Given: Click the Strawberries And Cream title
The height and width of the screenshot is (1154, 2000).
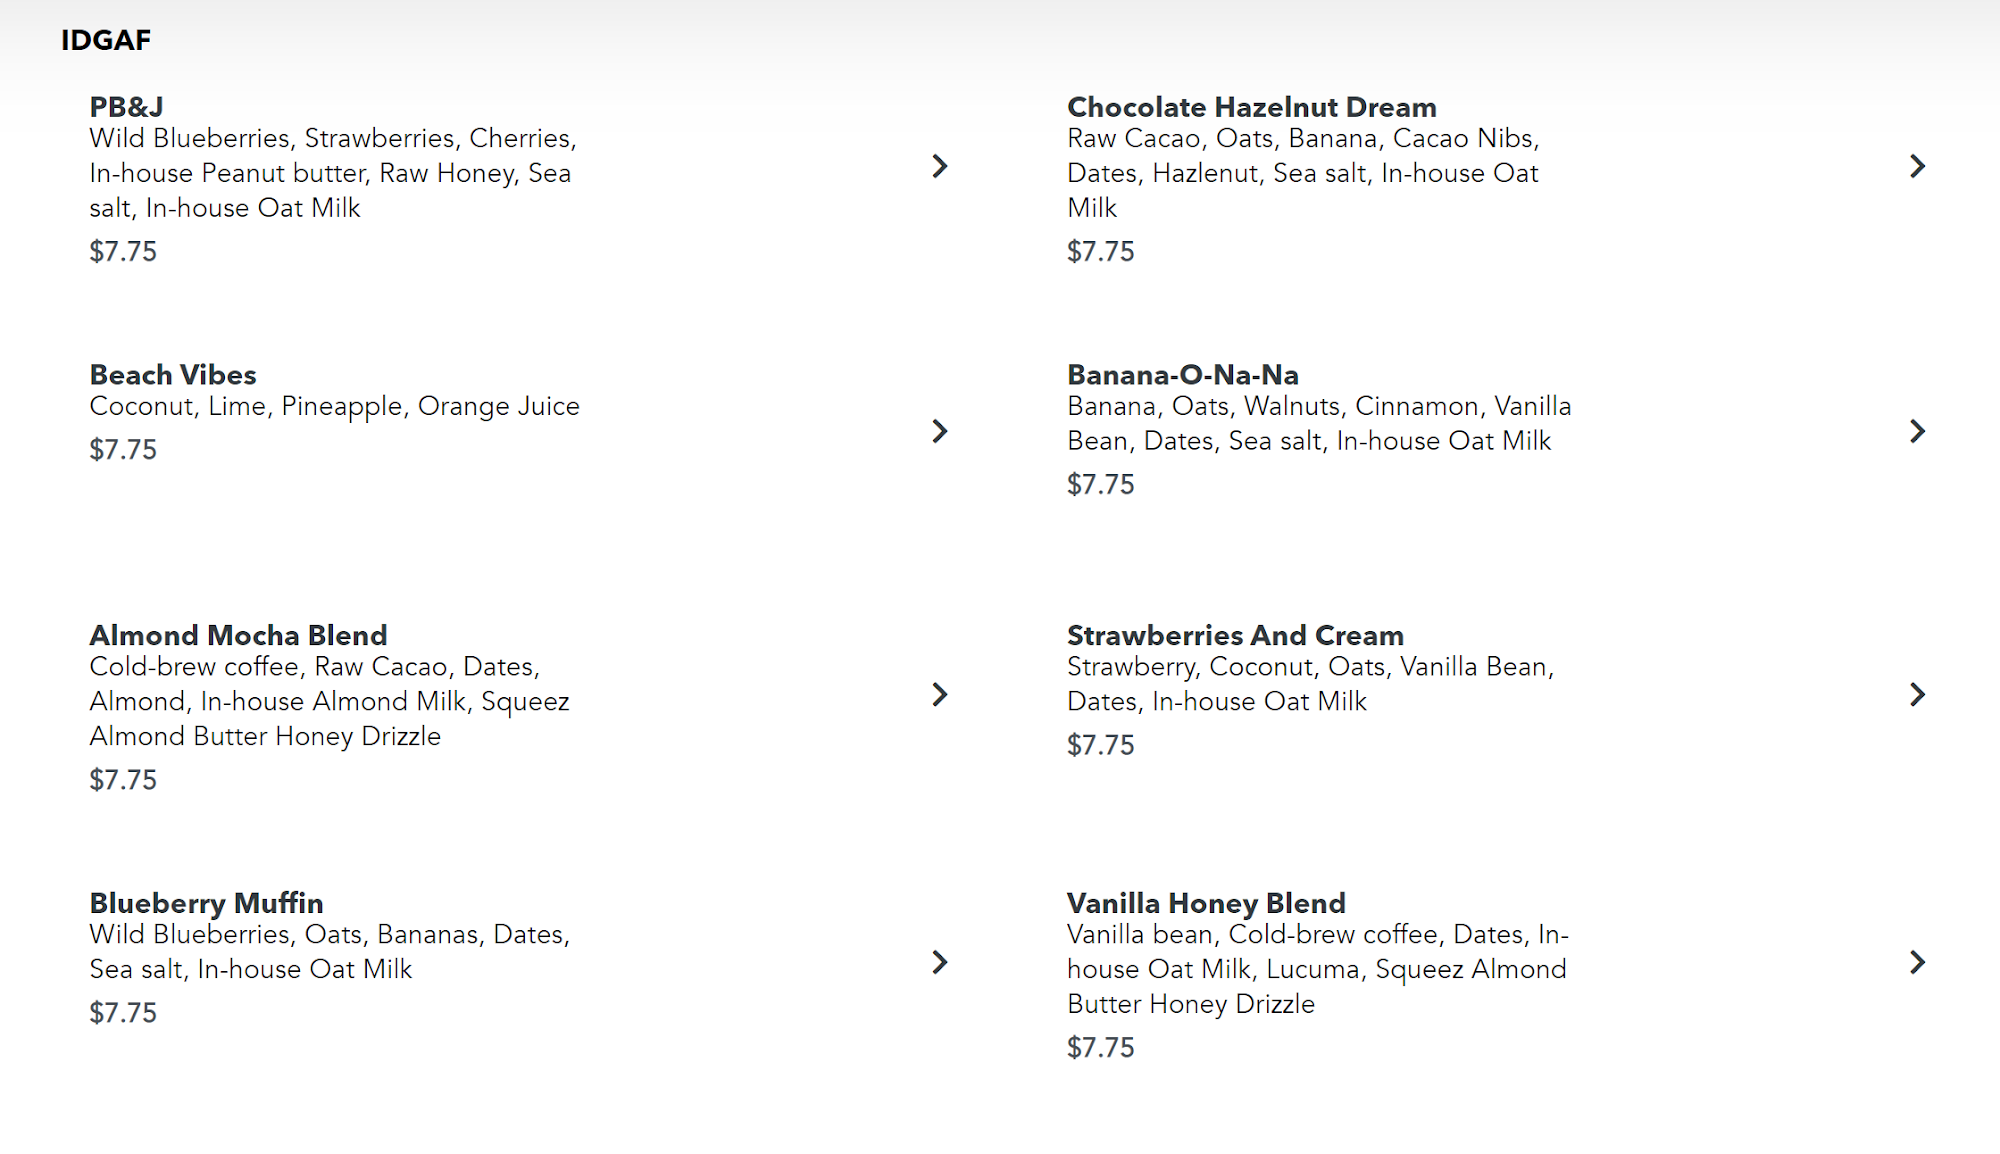Looking at the screenshot, I should pyautogui.click(x=1235, y=635).
